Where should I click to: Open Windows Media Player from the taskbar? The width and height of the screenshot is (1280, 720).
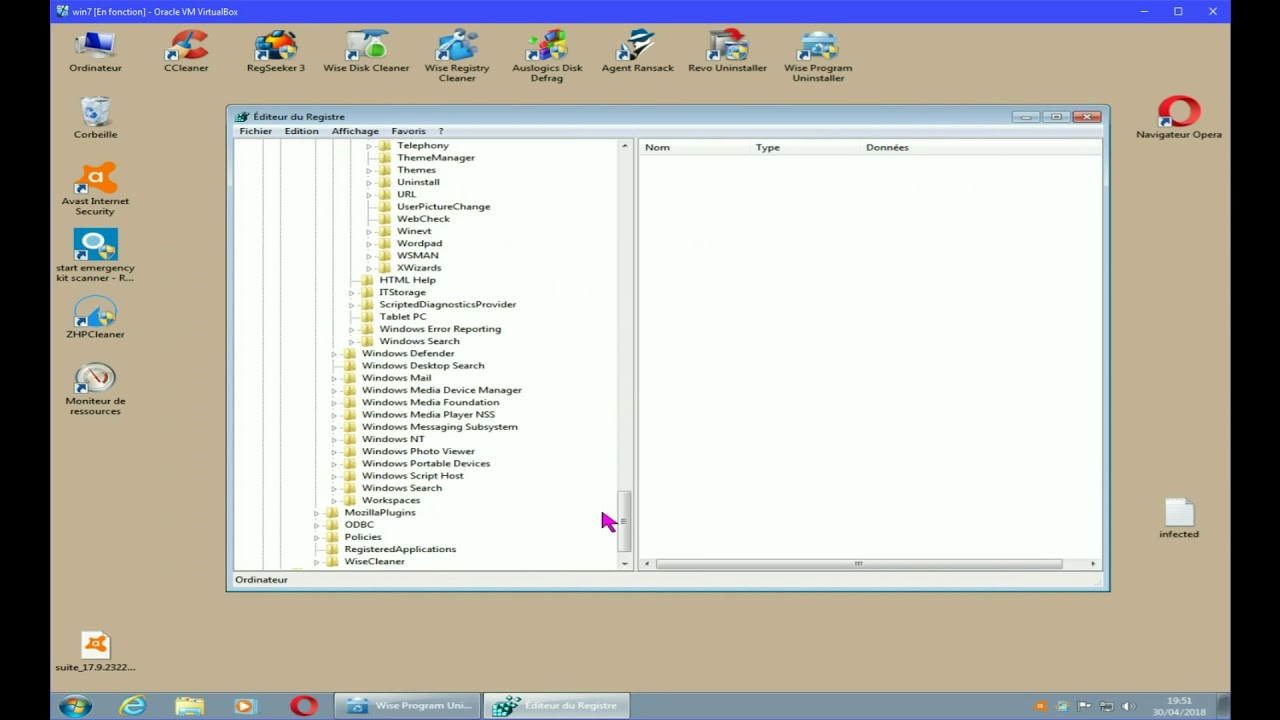click(245, 705)
